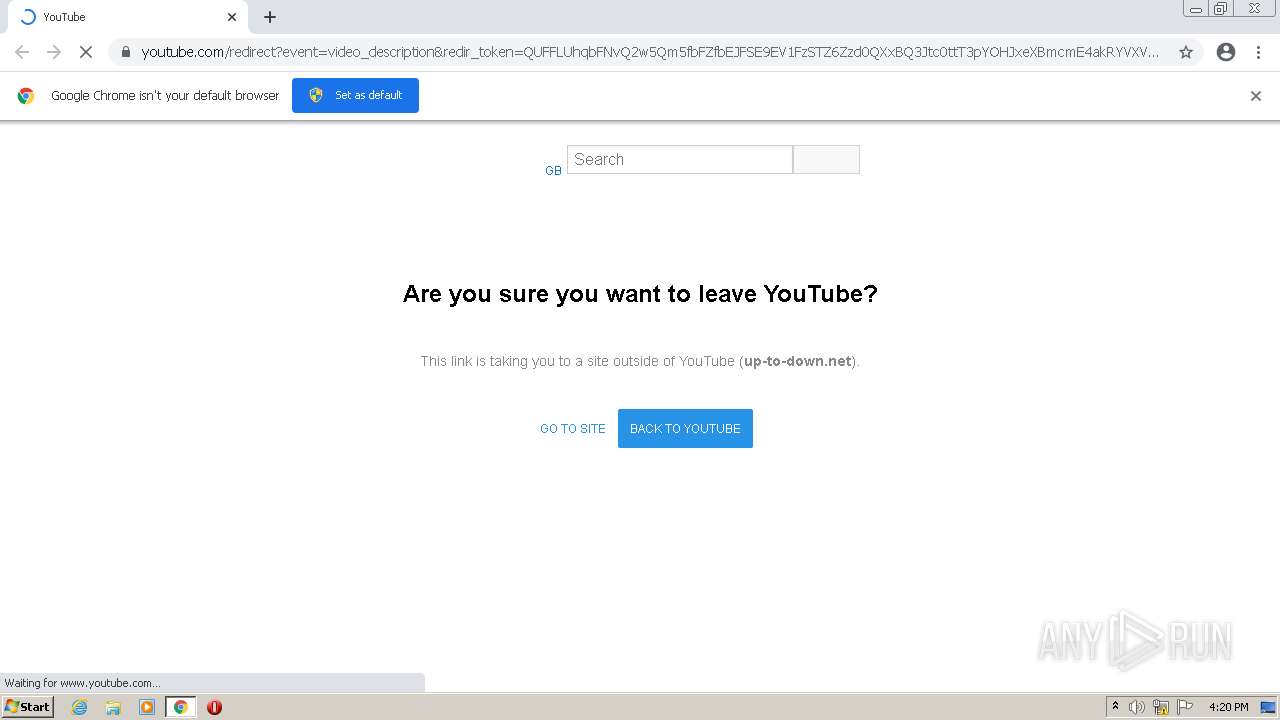Show hidden system tray icons
Screen dimensions: 1280x720
point(1115,707)
